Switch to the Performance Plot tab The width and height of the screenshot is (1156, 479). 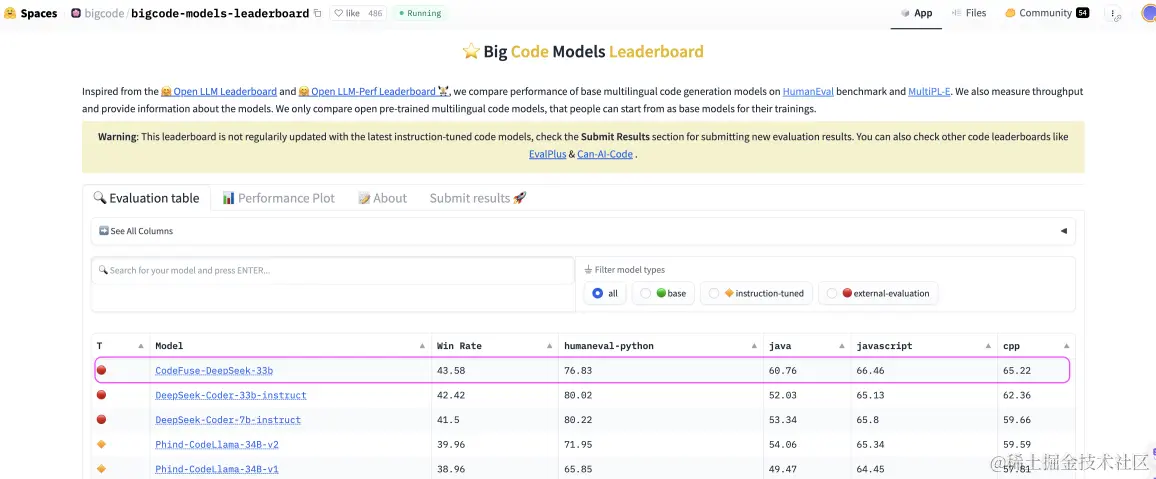coord(278,198)
